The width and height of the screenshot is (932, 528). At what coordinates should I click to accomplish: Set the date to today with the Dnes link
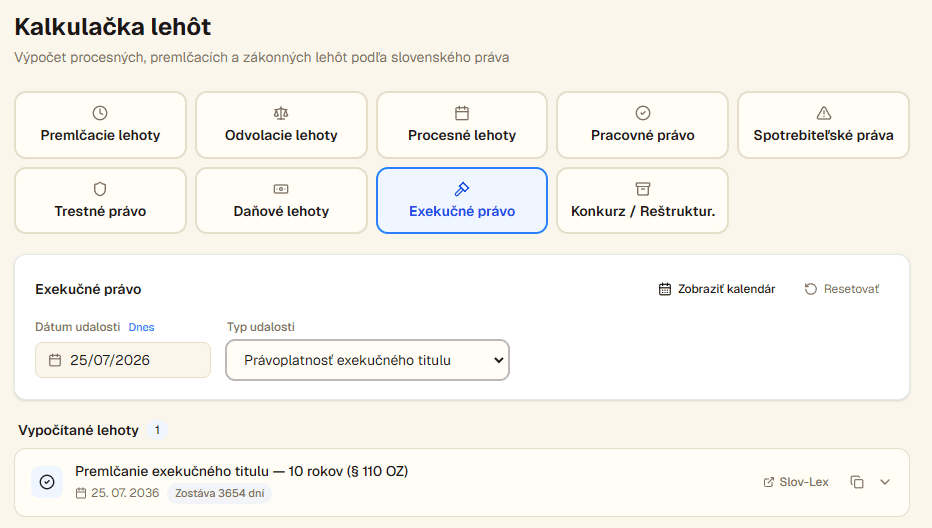(x=141, y=327)
